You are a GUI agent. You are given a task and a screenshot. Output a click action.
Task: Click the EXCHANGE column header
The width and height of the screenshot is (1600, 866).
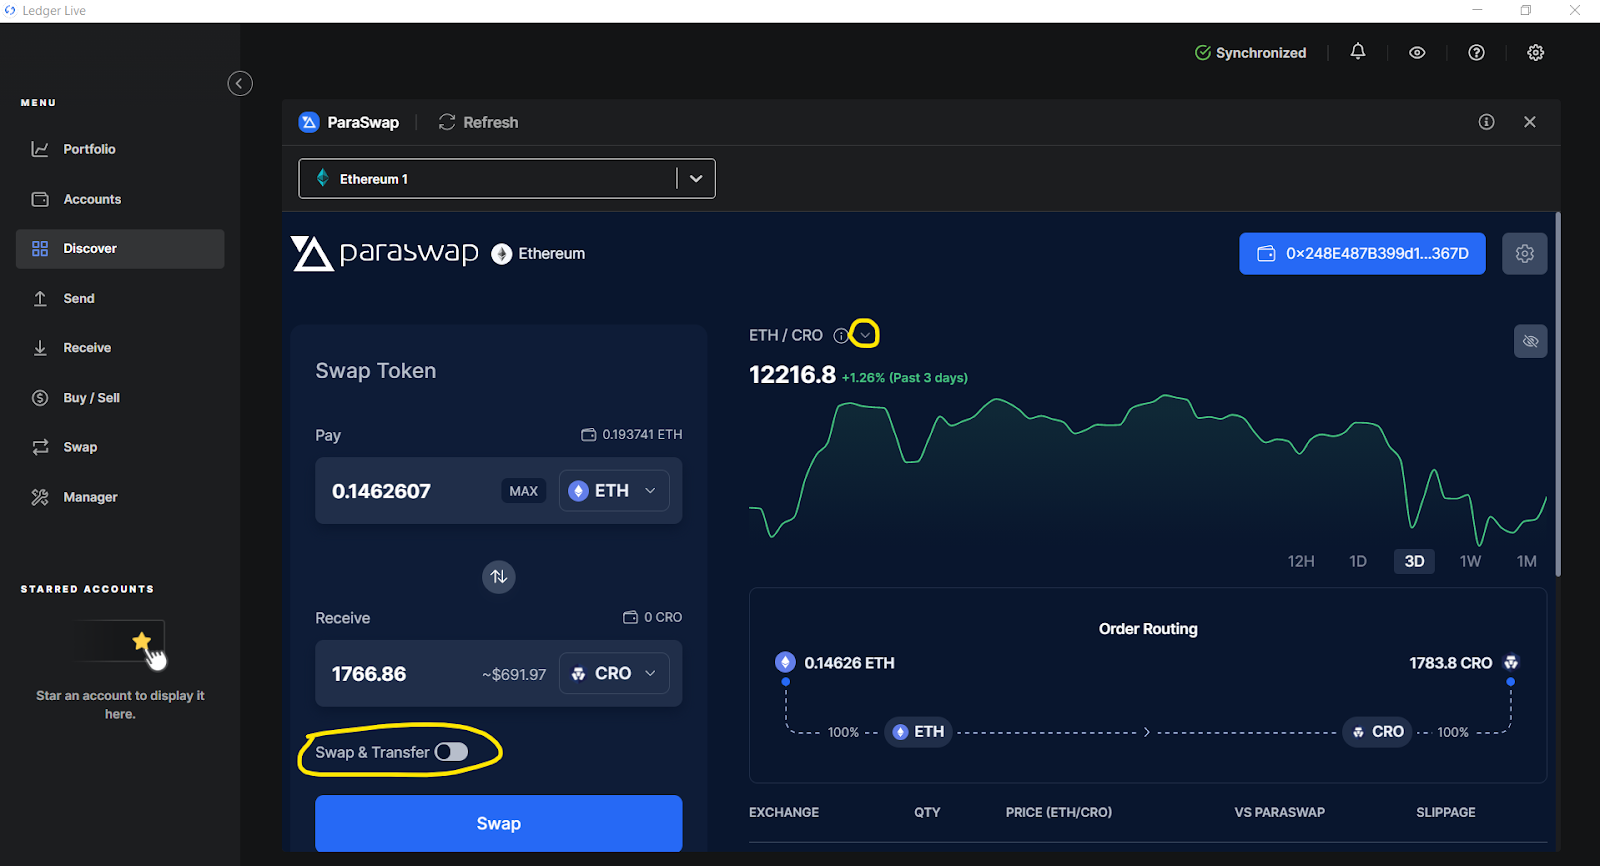pyautogui.click(x=784, y=813)
